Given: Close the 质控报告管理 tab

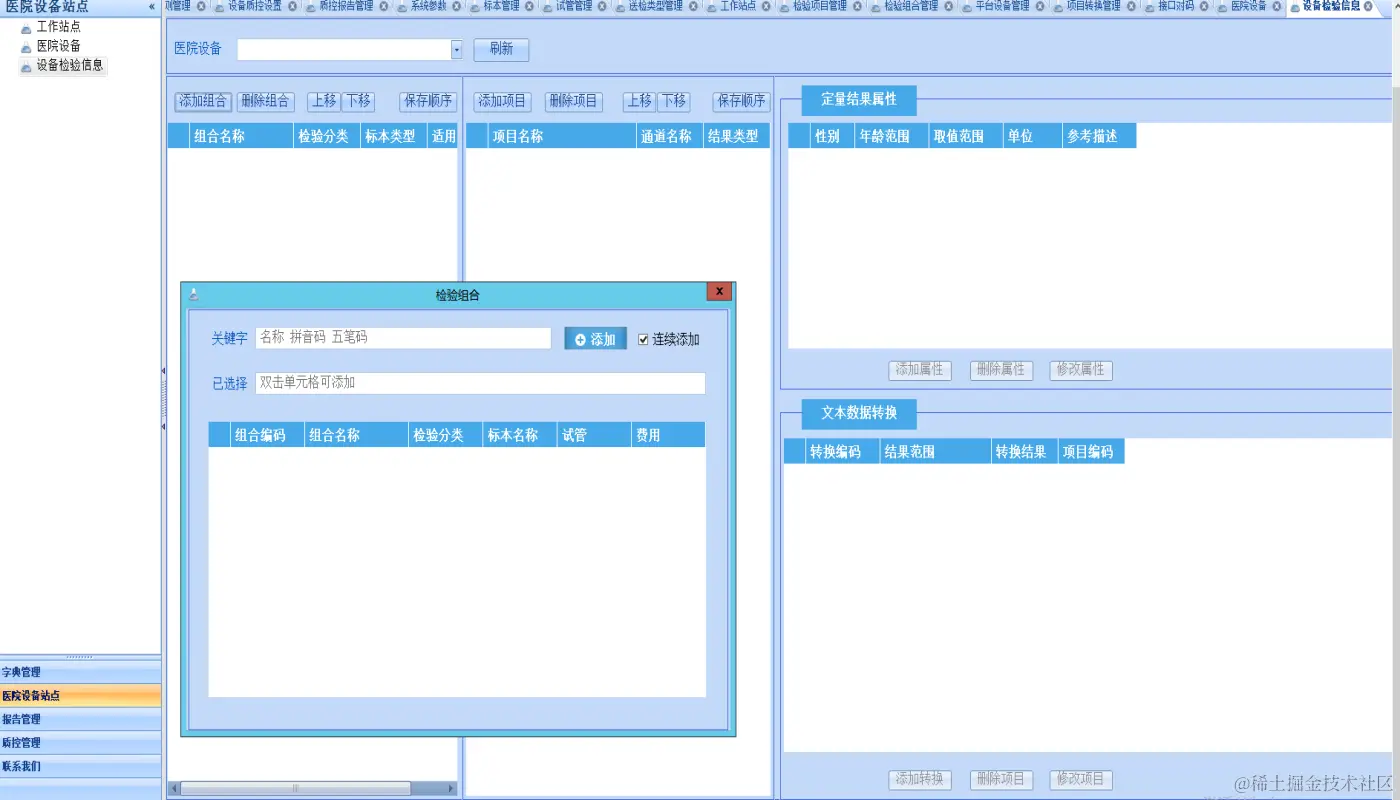Looking at the screenshot, I should pyautogui.click(x=384, y=6).
